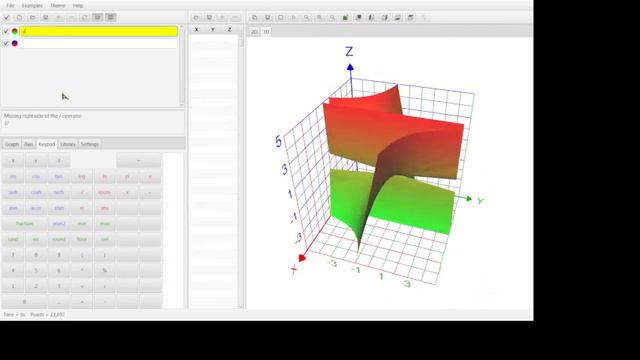The width and height of the screenshot is (640, 360).
Task: Click the minus icon in the equation toolbar
Action: 71,18
